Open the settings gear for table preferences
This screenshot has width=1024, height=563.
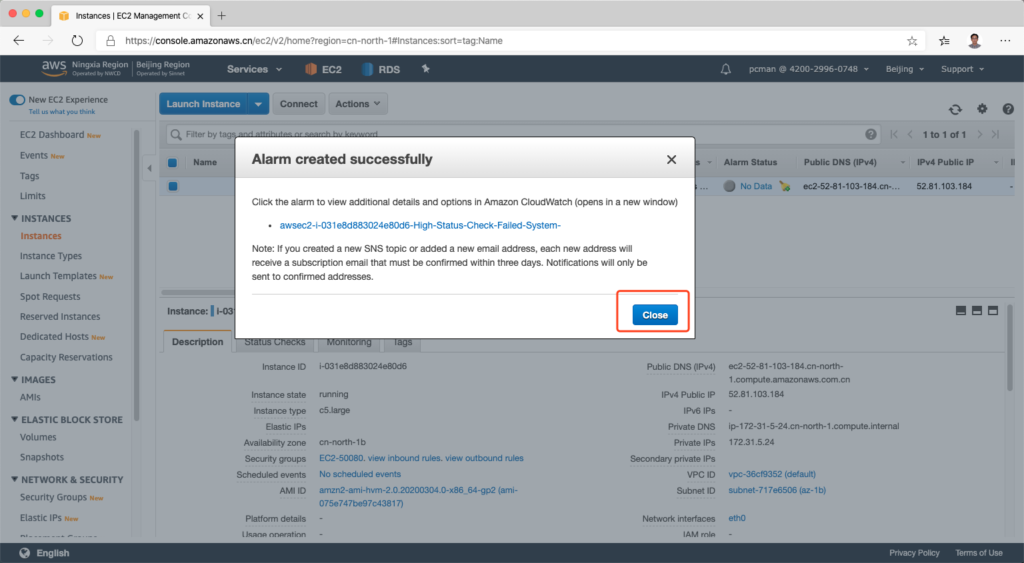(x=981, y=109)
